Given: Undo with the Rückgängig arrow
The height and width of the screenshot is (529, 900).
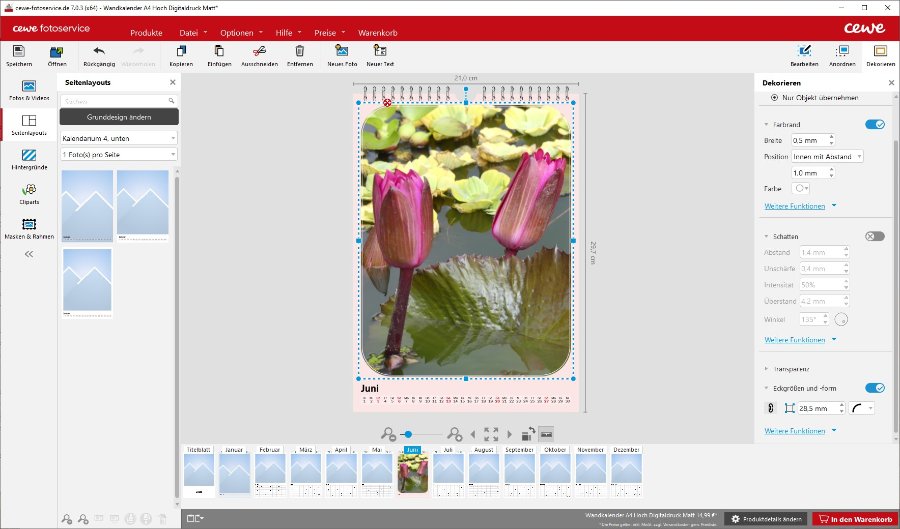Looking at the screenshot, I should click(x=99, y=51).
